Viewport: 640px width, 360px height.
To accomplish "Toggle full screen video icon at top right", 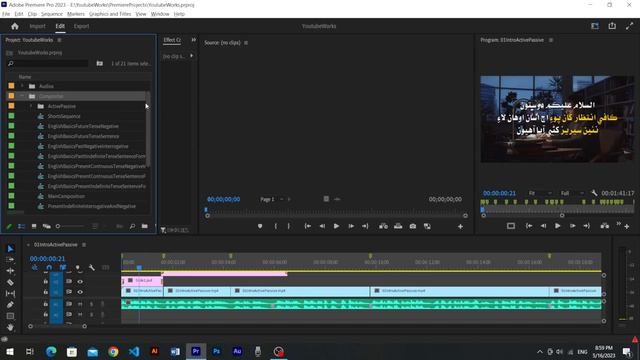I will [x=629, y=26].
